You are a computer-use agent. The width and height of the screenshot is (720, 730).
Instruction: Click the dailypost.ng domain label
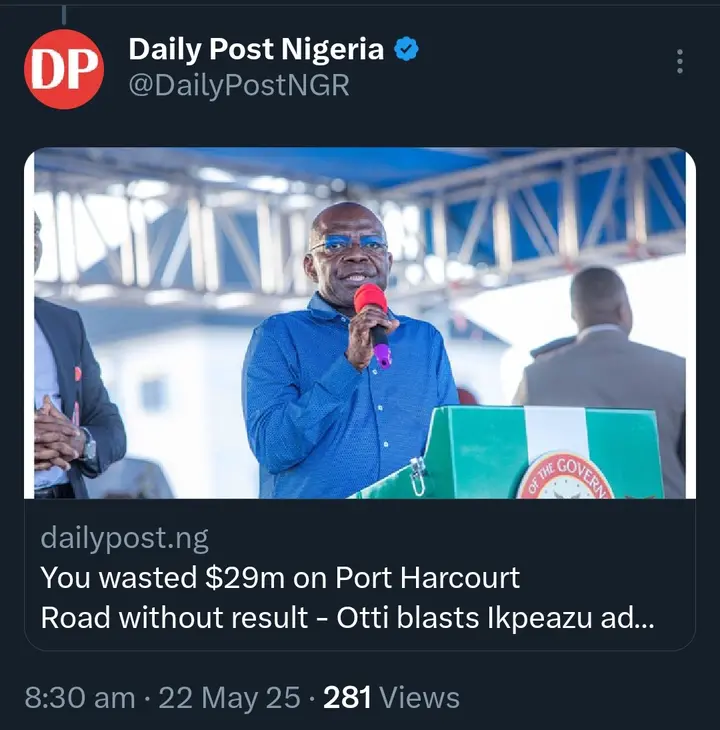click(x=124, y=538)
